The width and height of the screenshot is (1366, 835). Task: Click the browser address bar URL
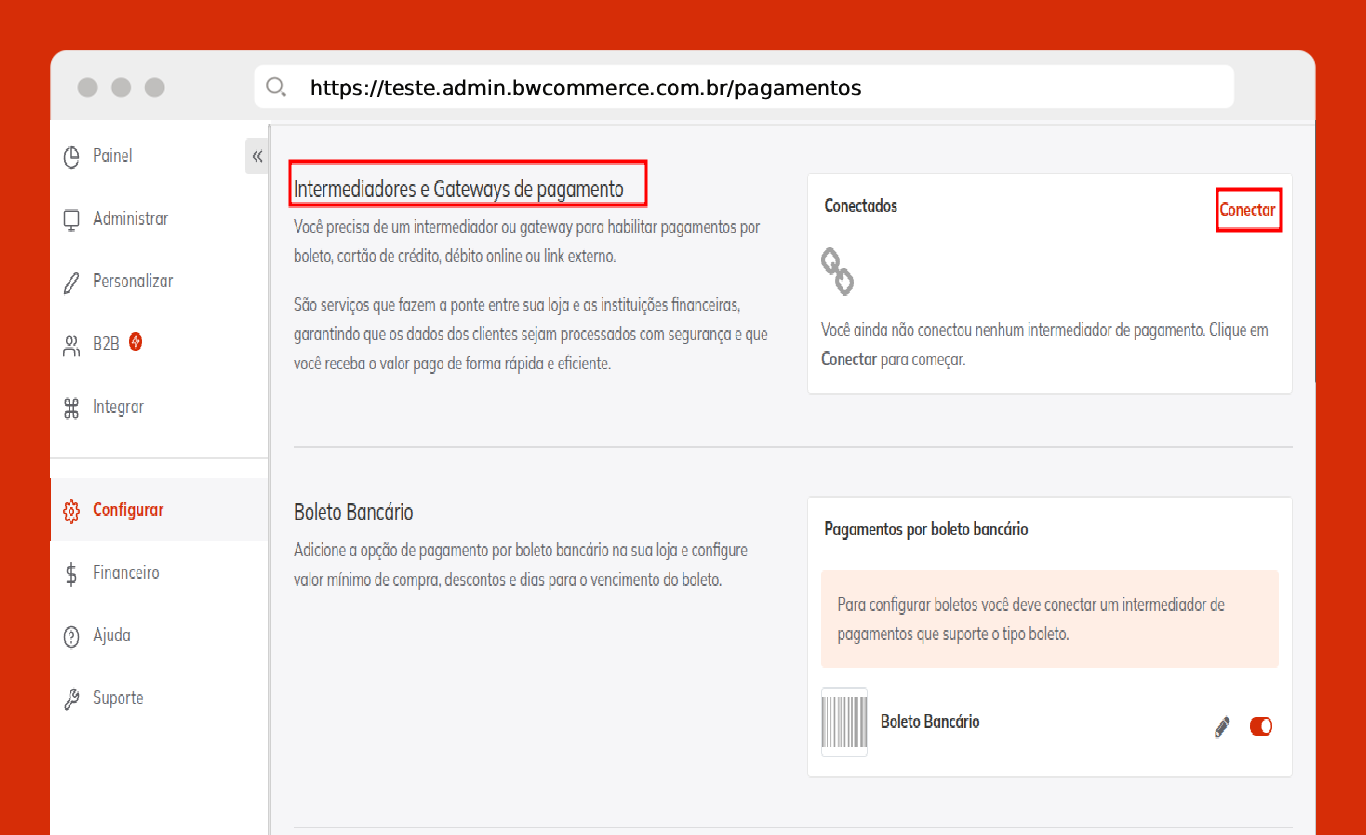[585, 88]
